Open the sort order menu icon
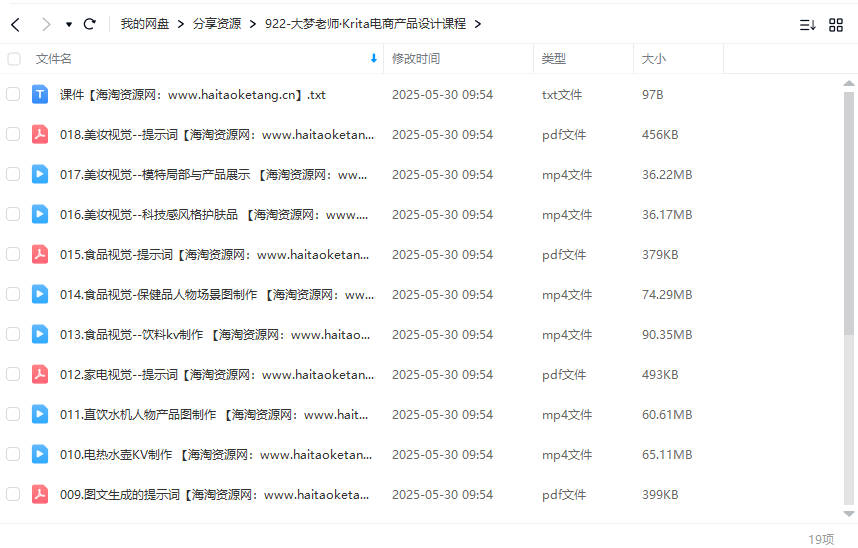 [x=808, y=25]
